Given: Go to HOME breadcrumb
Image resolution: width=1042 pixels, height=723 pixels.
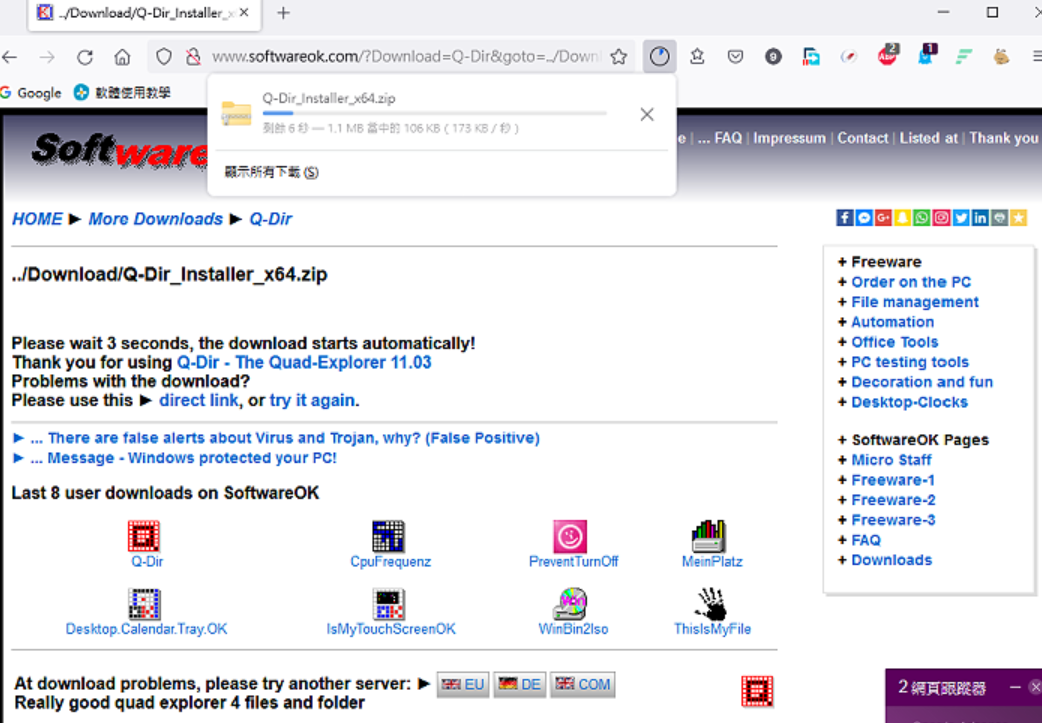Looking at the screenshot, I should click(x=37, y=219).
